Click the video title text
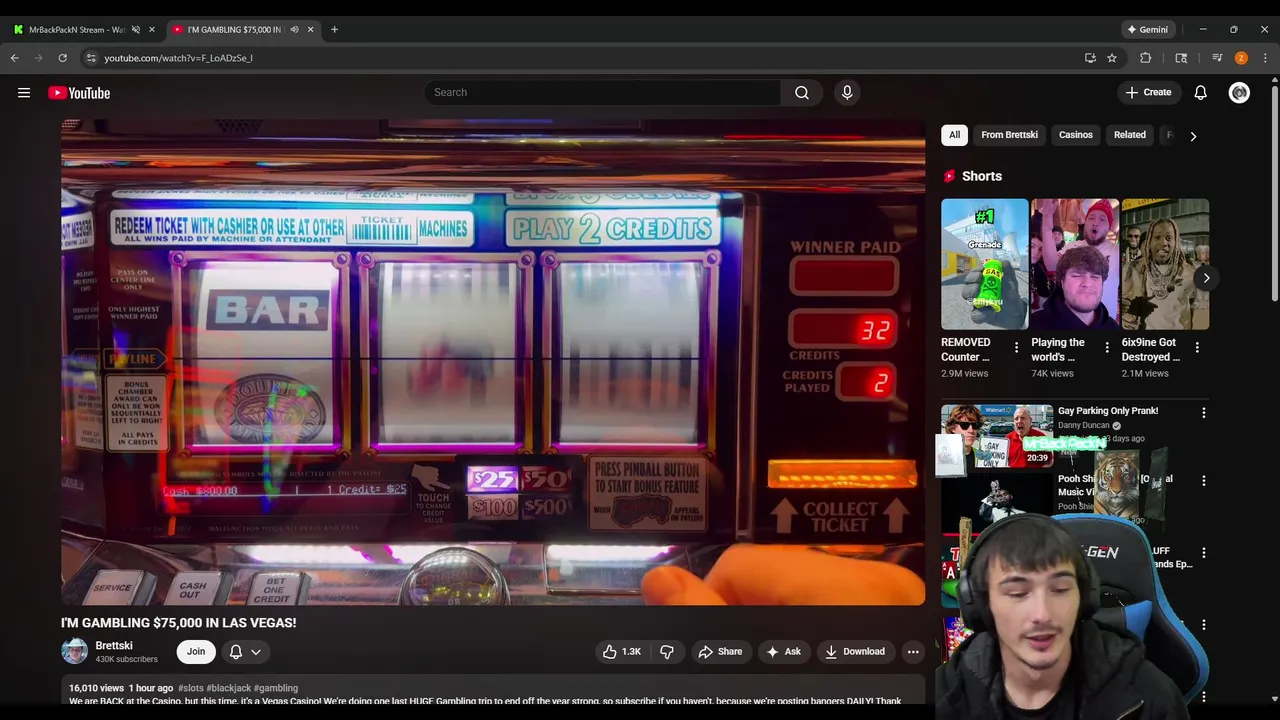Image resolution: width=1280 pixels, height=720 pixels. click(179, 623)
